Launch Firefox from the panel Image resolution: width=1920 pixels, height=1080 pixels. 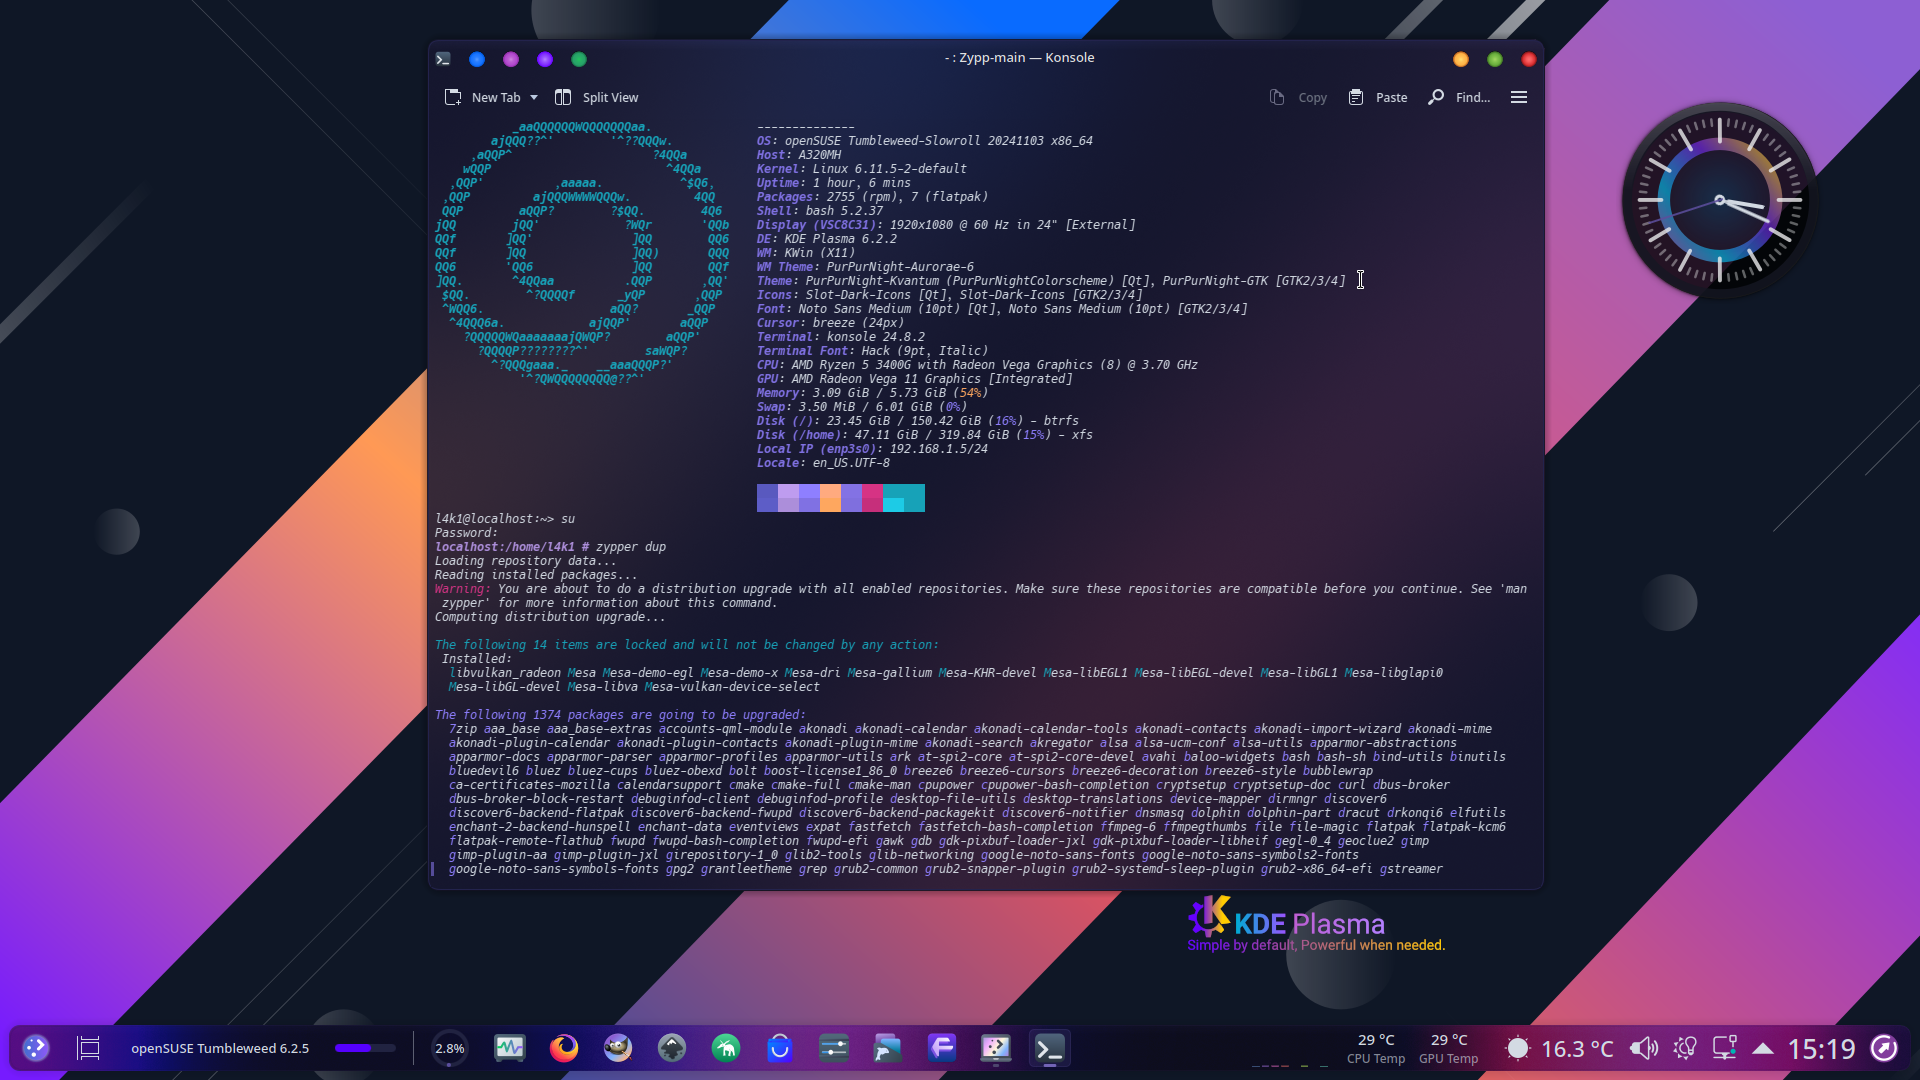coord(564,1048)
